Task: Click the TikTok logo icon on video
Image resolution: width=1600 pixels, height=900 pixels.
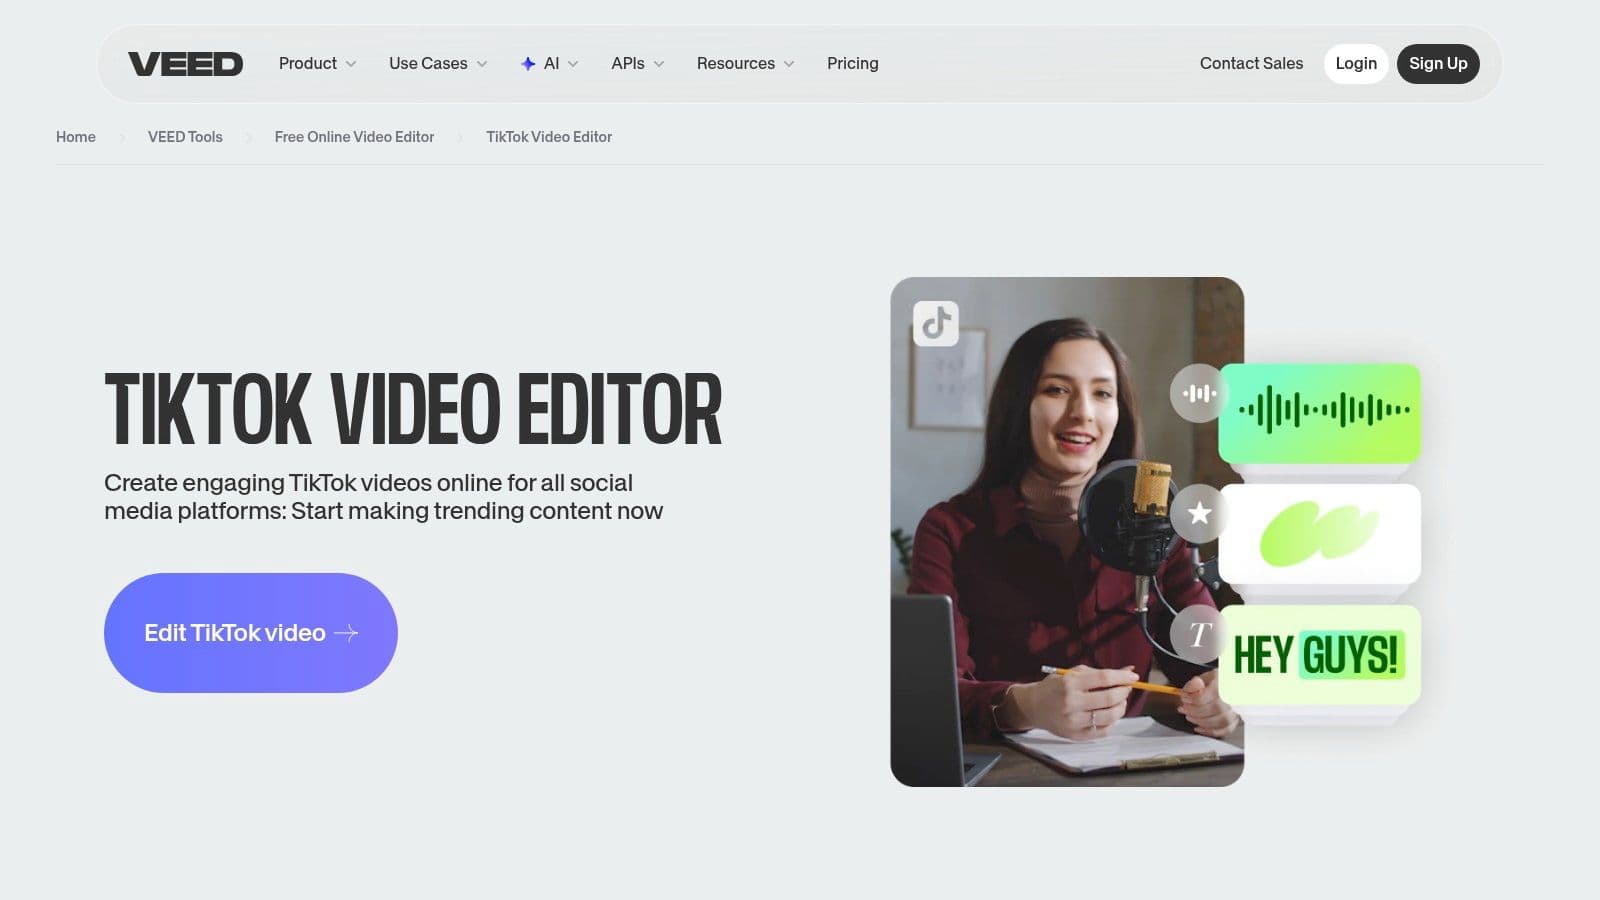Action: click(x=936, y=323)
